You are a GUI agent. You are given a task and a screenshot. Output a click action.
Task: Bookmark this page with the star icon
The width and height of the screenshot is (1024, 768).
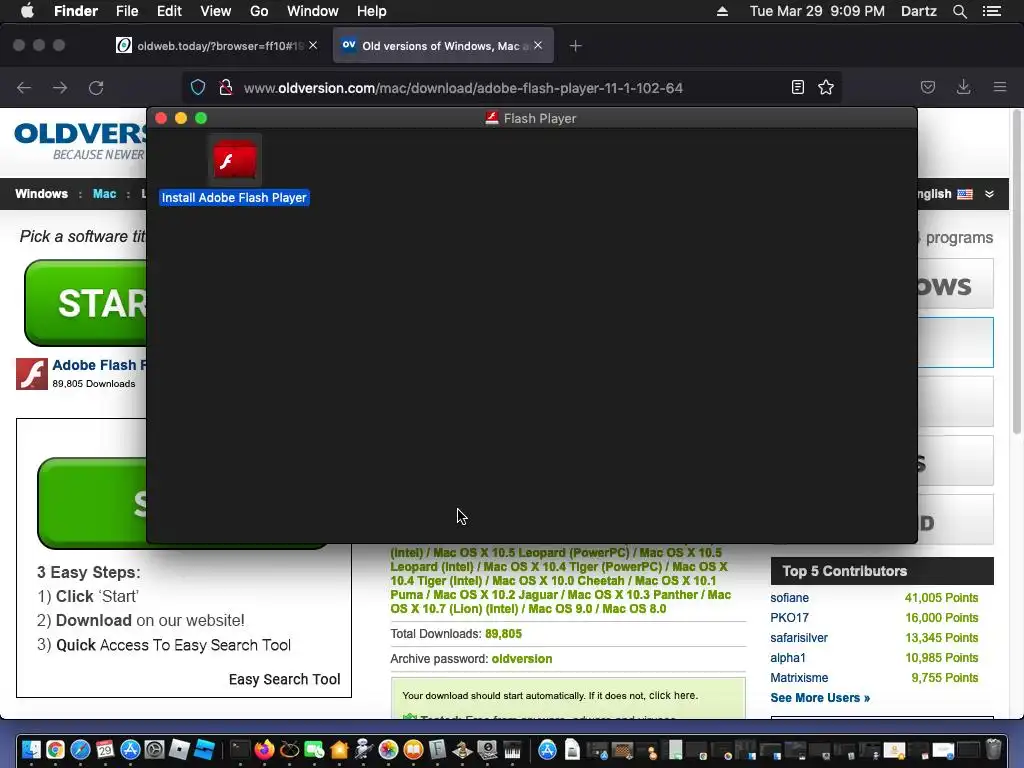[x=826, y=88]
